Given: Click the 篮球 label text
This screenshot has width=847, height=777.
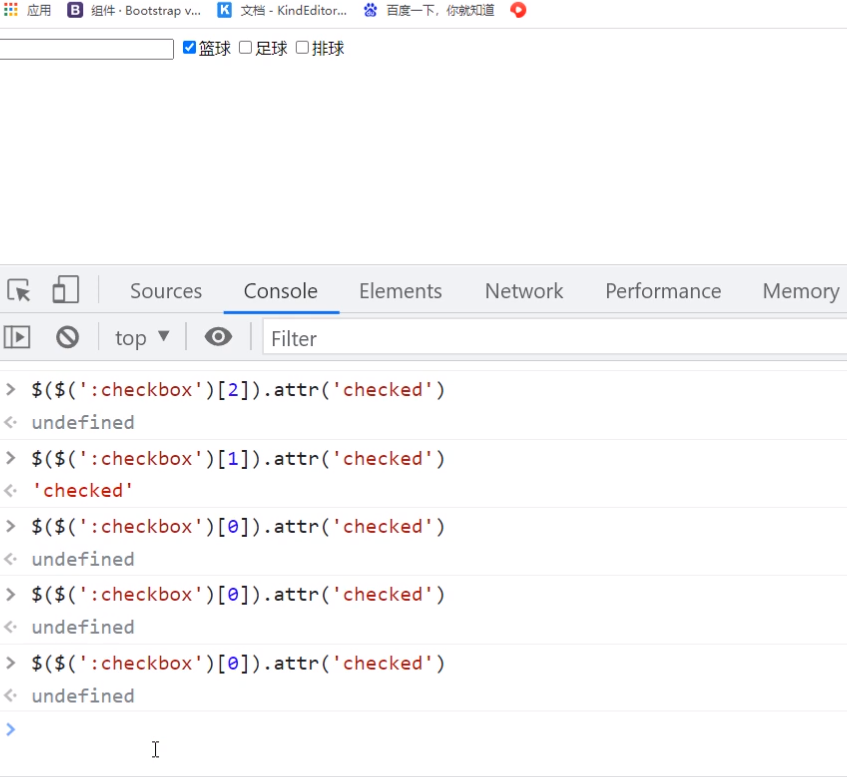Looking at the screenshot, I should tap(214, 48).
